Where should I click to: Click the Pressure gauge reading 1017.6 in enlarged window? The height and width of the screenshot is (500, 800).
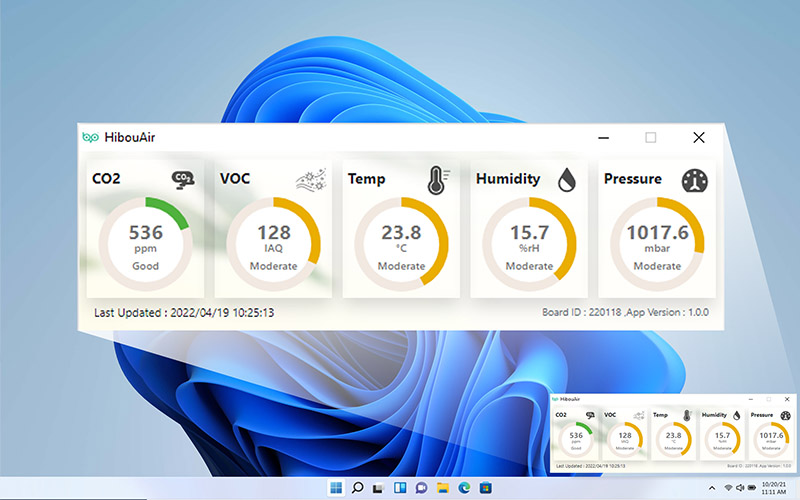tap(658, 244)
